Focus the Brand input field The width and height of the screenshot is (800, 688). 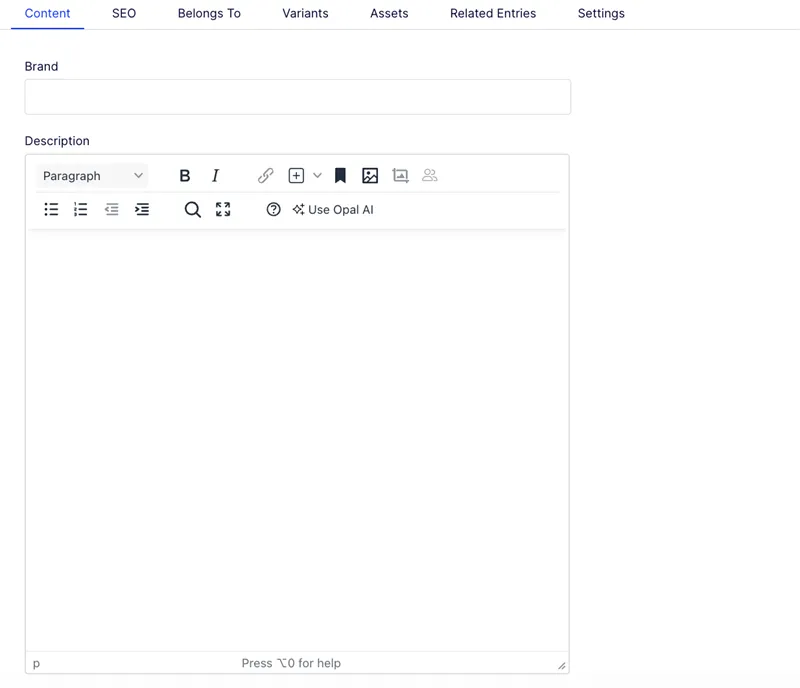point(297,97)
